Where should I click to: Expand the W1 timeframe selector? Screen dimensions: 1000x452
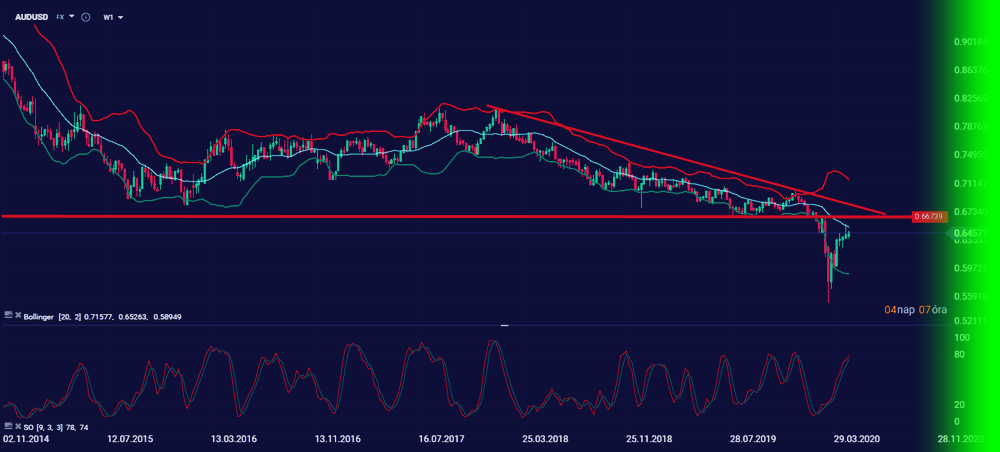tap(113, 17)
